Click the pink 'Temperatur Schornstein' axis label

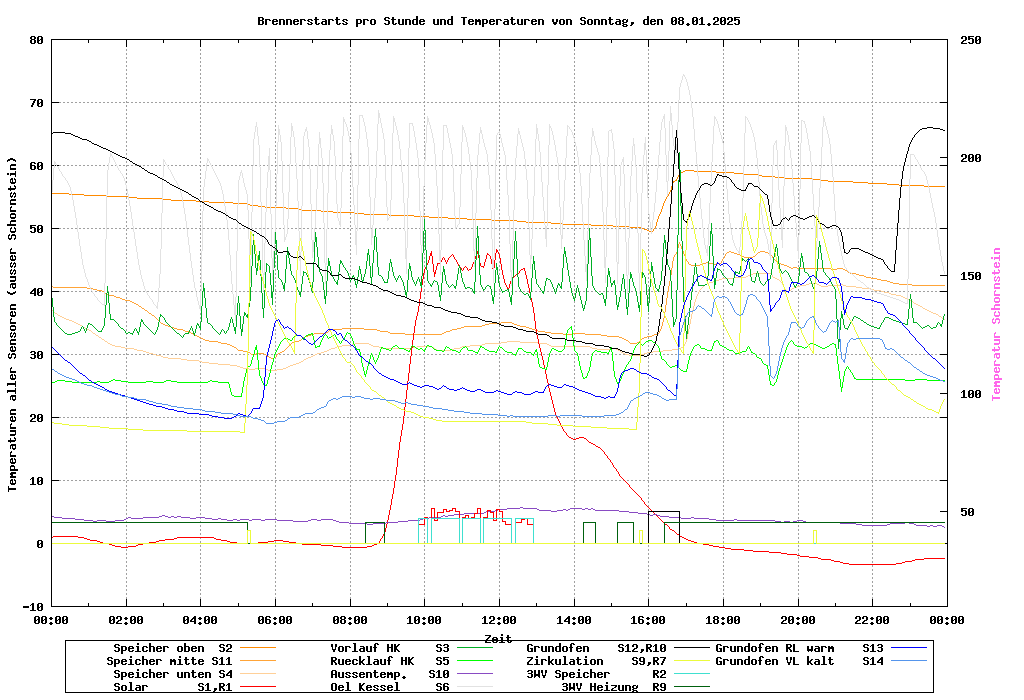(996, 324)
